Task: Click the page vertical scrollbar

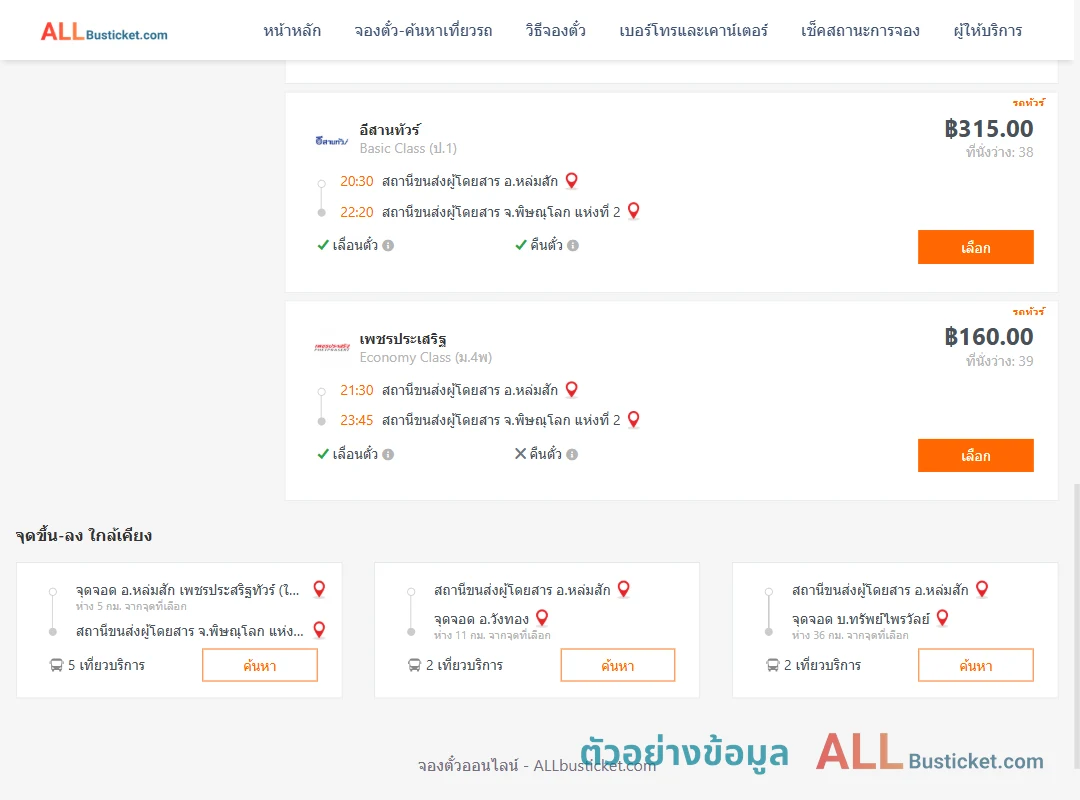Action: click(1076, 624)
